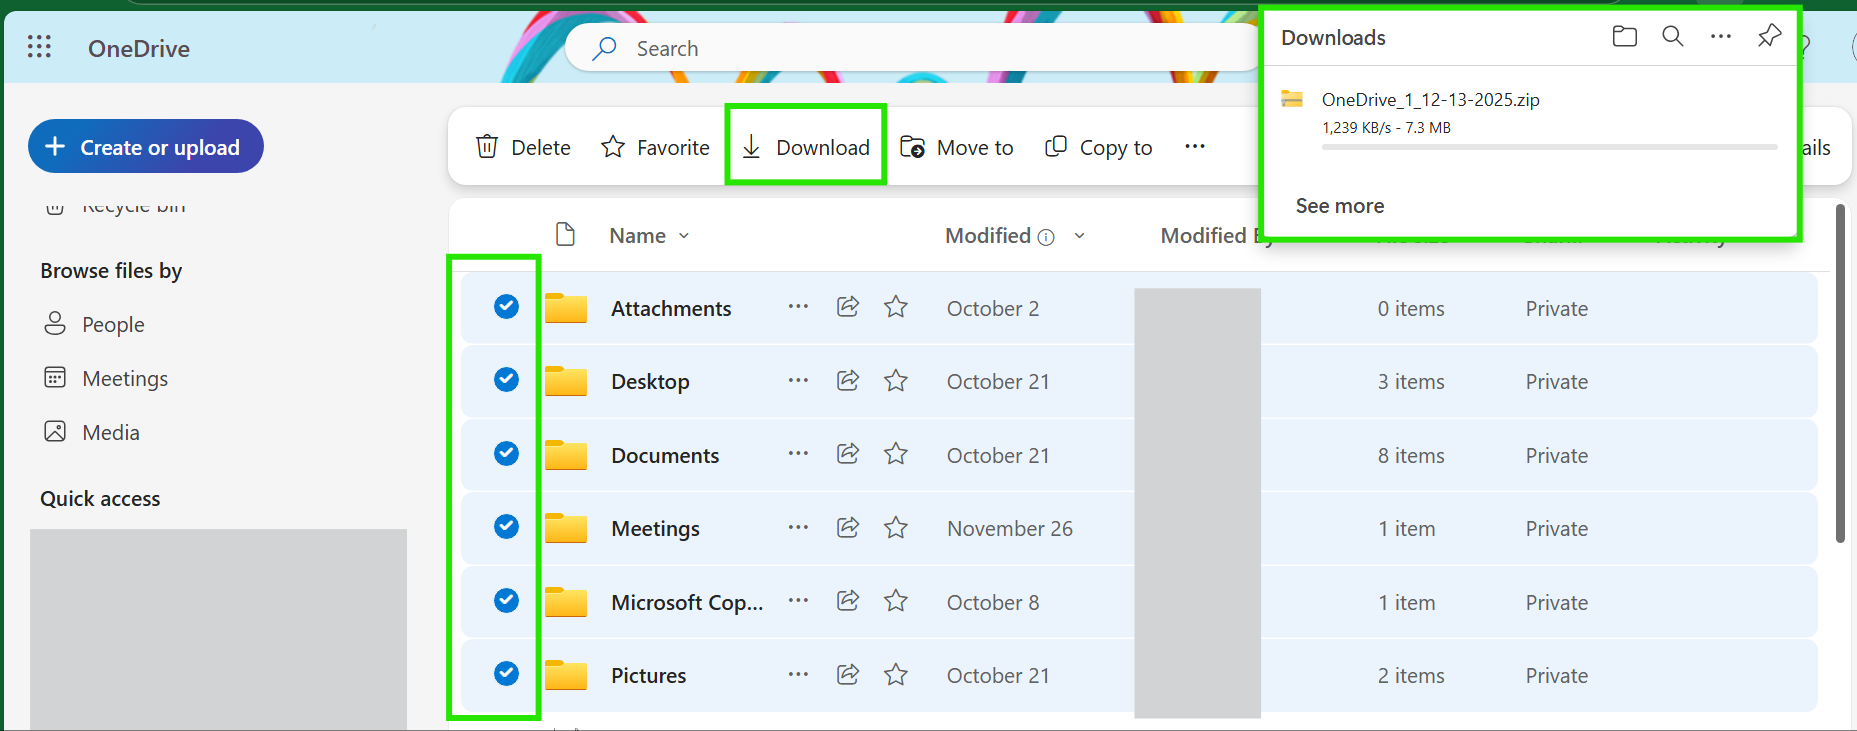Image resolution: width=1857 pixels, height=731 pixels.
Task: Open the Attachments folder name
Action: [x=671, y=308]
